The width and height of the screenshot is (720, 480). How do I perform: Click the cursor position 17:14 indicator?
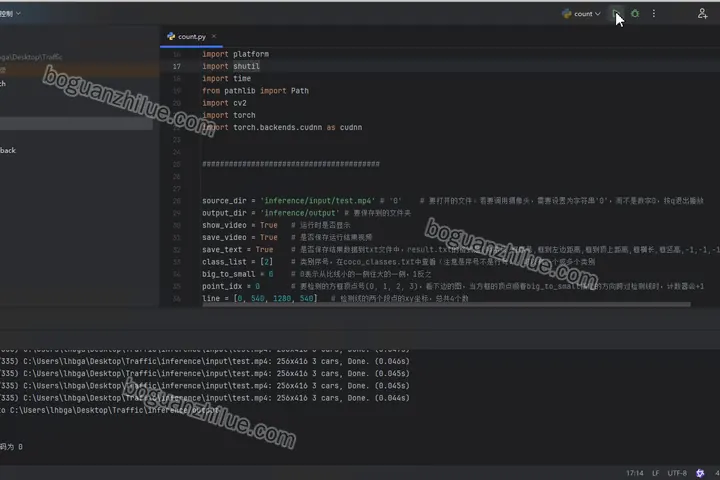click(x=635, y=473)
